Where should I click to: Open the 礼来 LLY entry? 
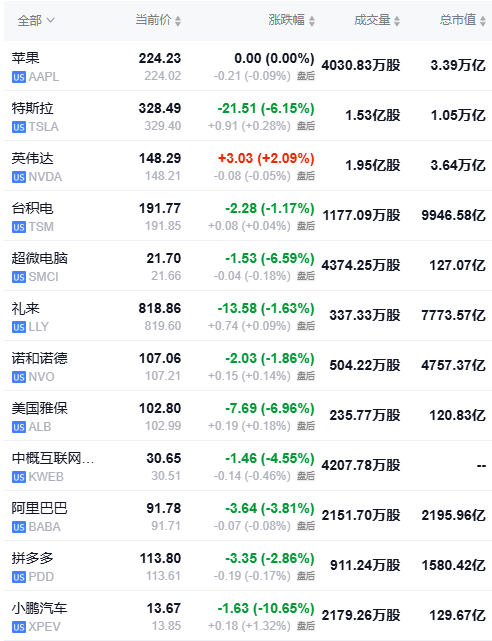(x=248, y=316)
